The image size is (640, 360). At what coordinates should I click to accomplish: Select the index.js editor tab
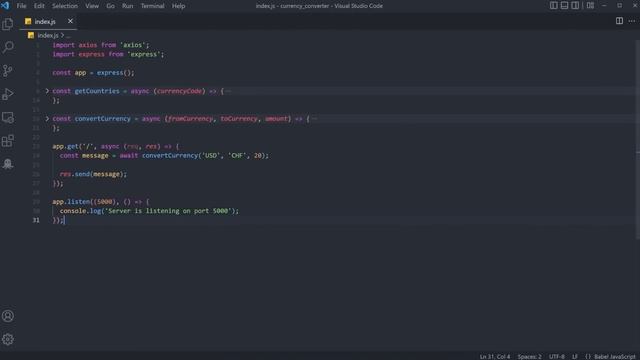(x=48, y=21)
